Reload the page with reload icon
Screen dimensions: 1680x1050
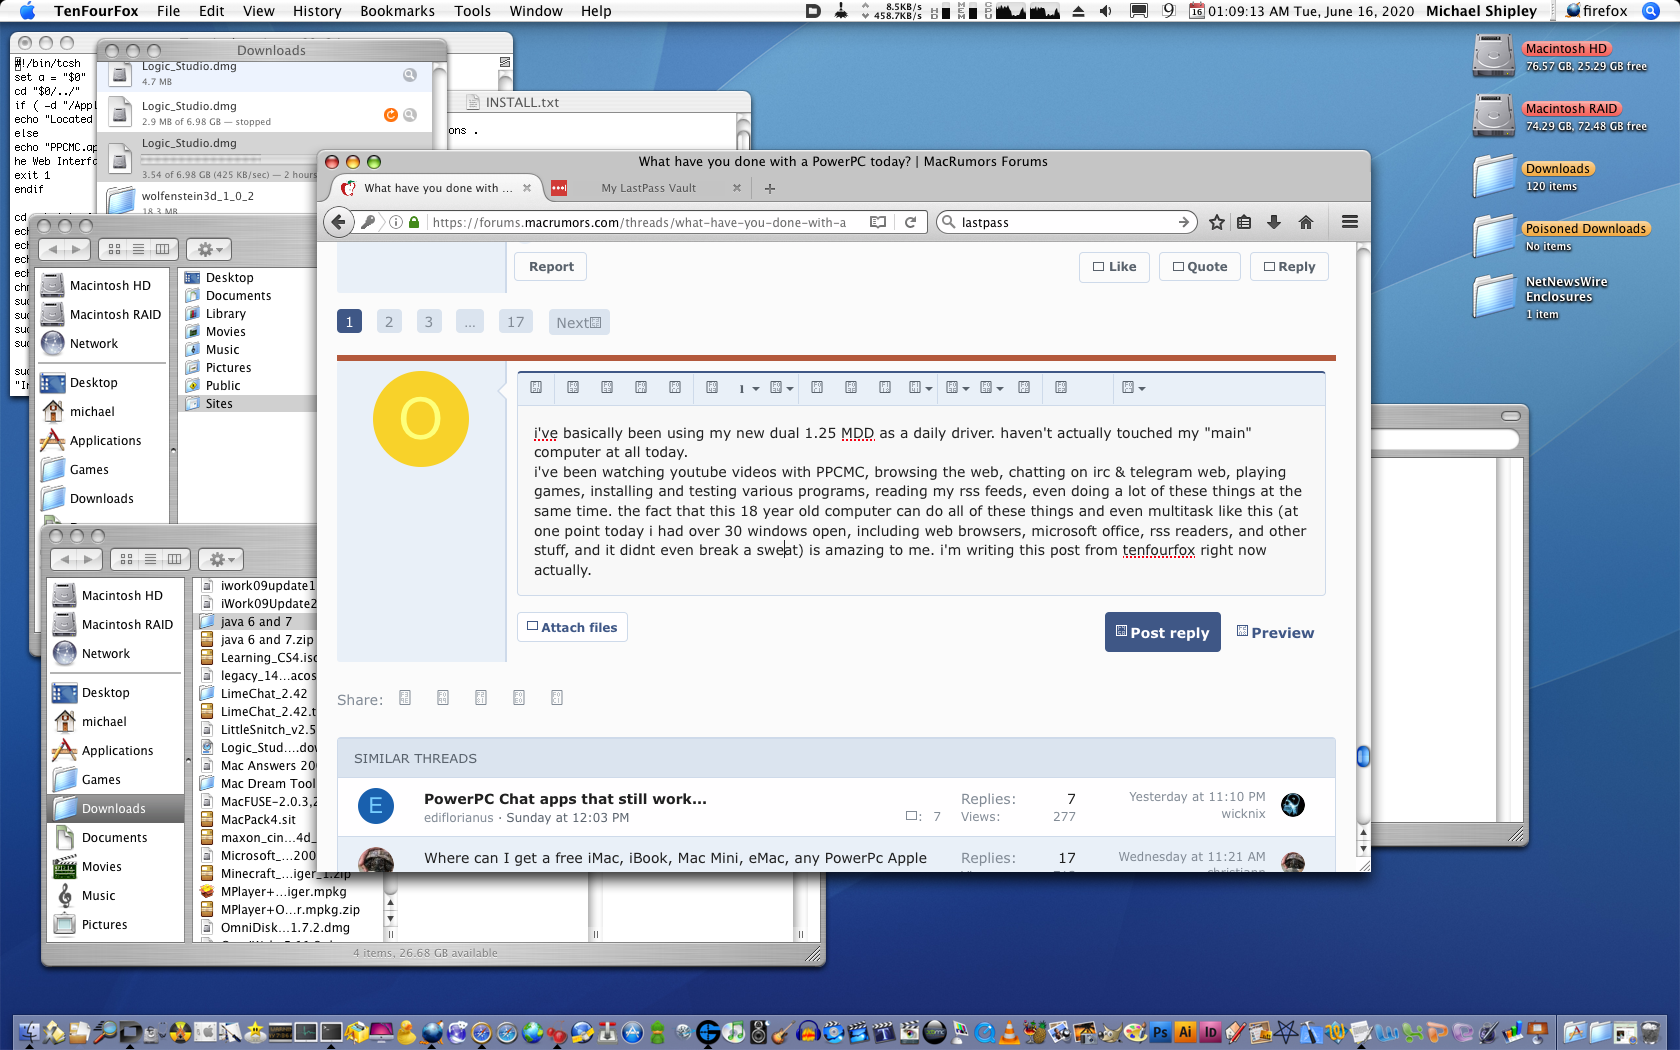[x=910, y=222]
